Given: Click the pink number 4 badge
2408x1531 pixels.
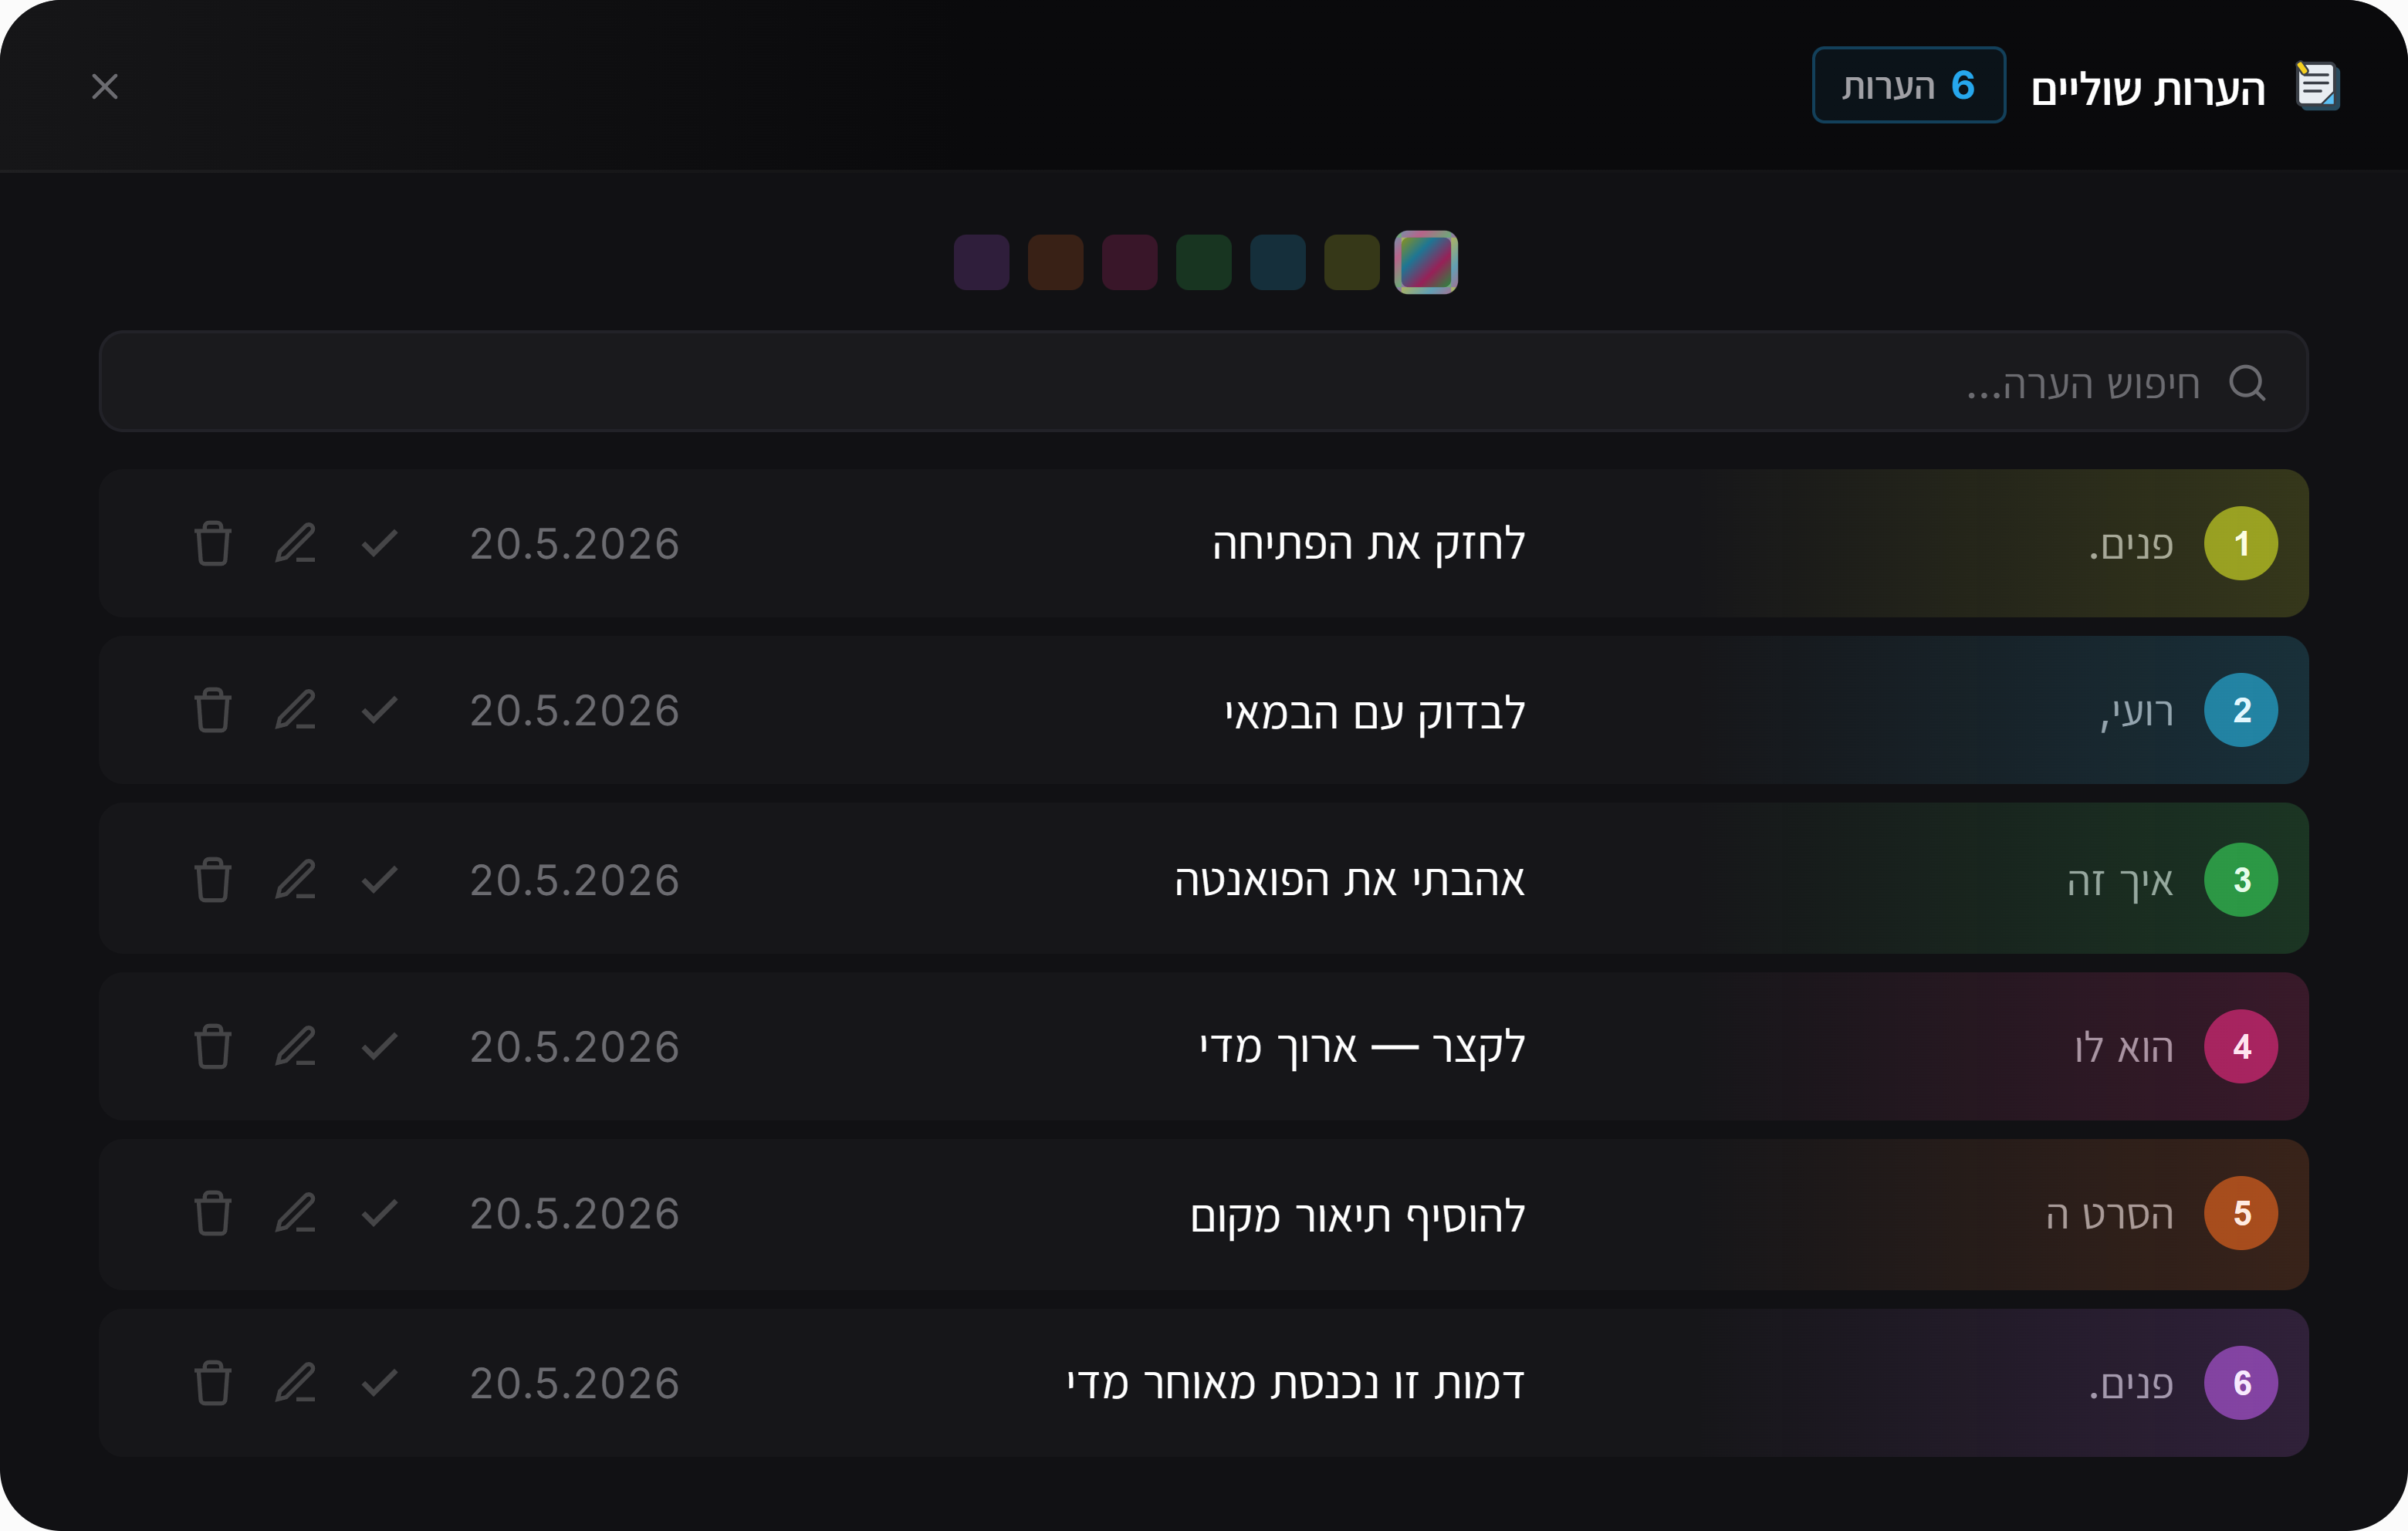Looking at the screenshot, I should pyautogui.click(x=2241, y=1047).
